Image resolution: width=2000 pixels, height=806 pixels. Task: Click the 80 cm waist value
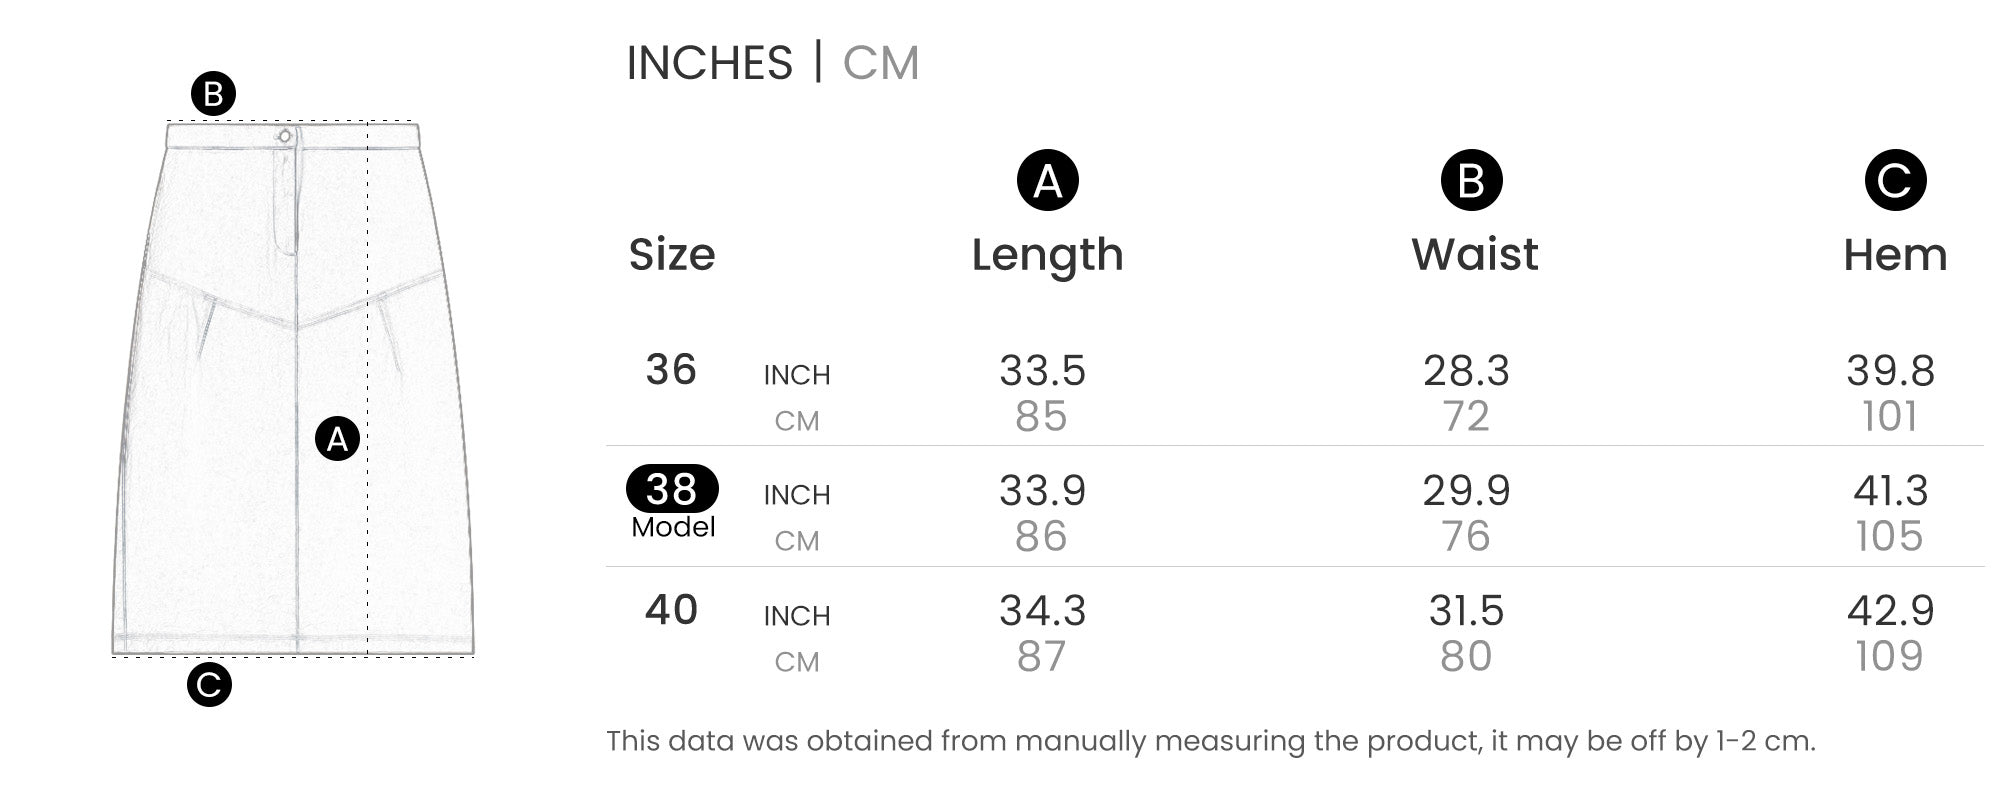pyautogui.click(x=1466, y=657)
